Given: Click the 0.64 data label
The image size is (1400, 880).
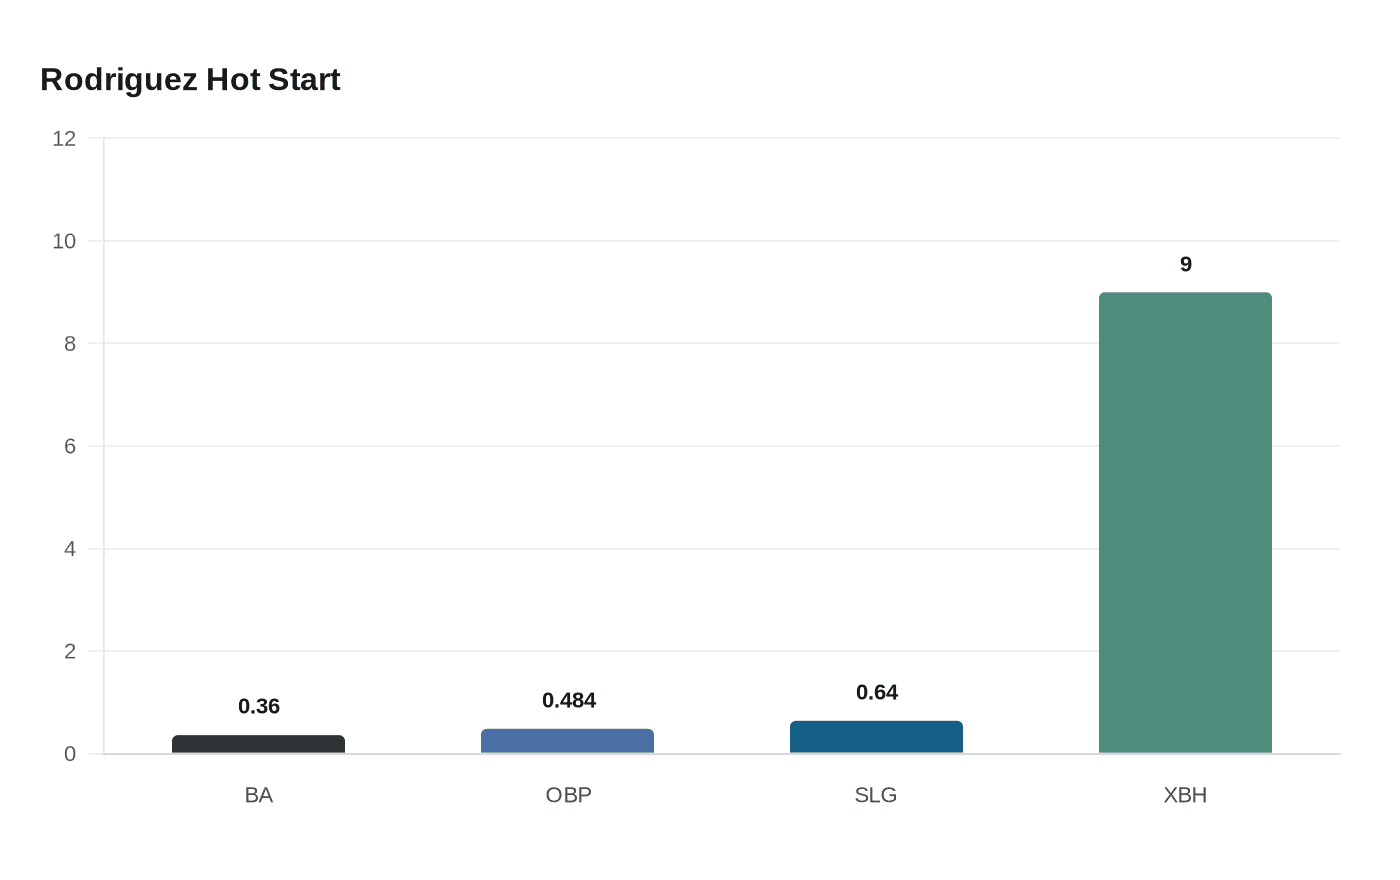Looking at the screenshot, I should pyautogui.click(x=877, y=693).
